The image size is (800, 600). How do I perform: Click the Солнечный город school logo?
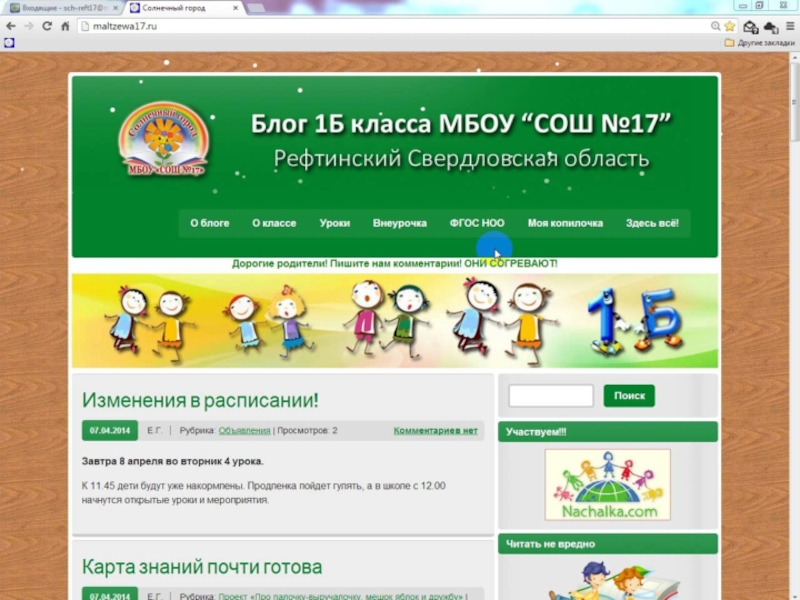(x=164, y=139)
